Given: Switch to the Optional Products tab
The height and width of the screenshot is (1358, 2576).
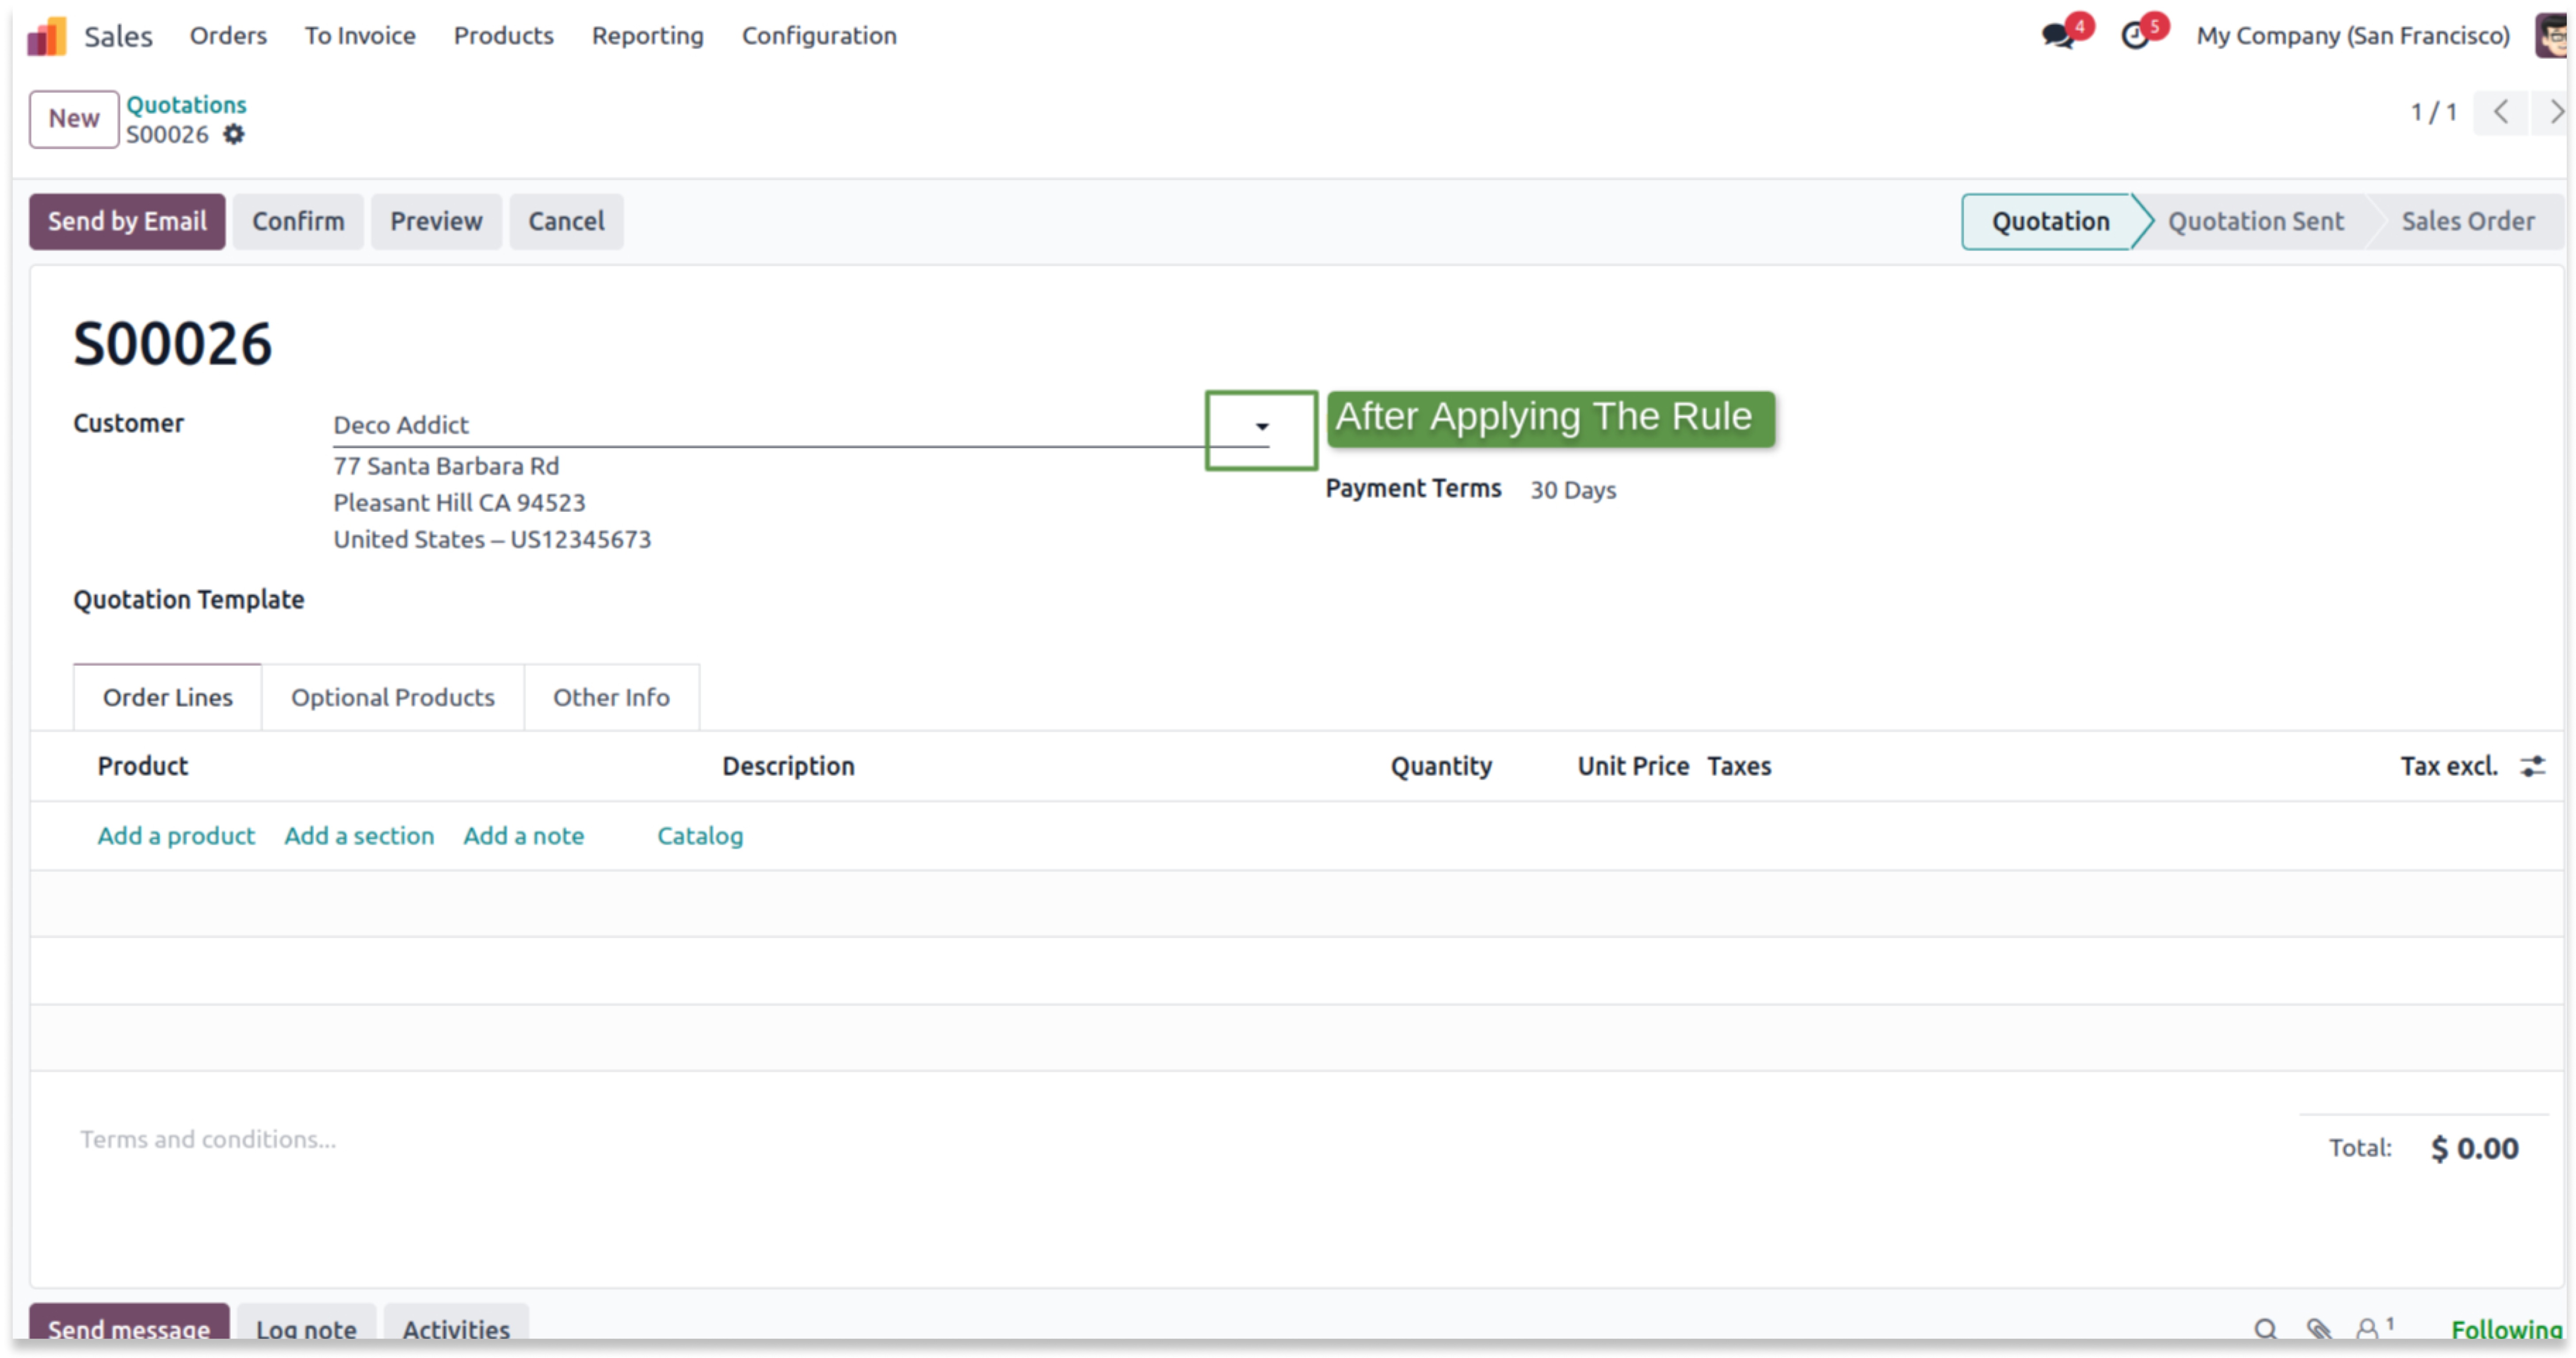Looking at the screenshot, I should (392, 697).
